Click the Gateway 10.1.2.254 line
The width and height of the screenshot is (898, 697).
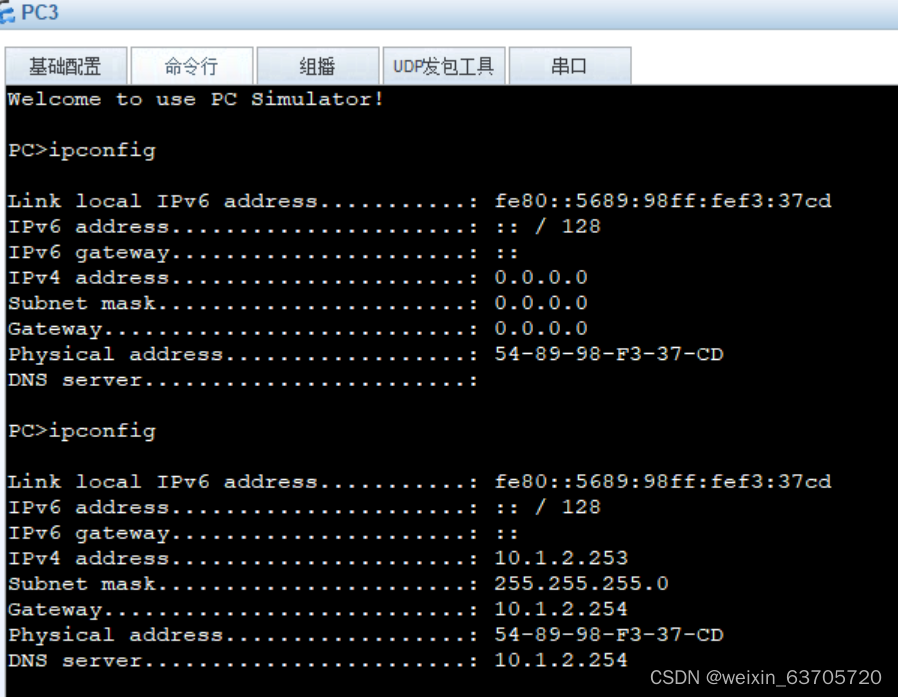pyautogui.click(x=300, y=609)
